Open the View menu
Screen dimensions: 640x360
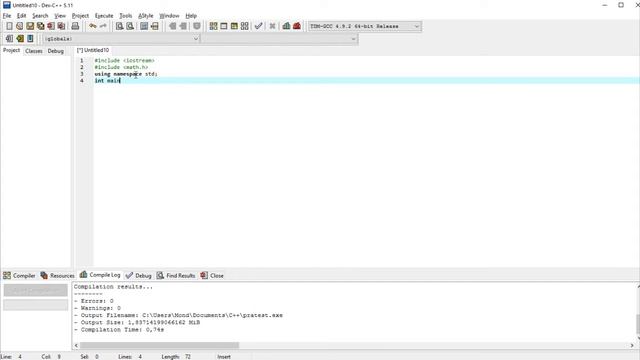click(x=60, y=16)
